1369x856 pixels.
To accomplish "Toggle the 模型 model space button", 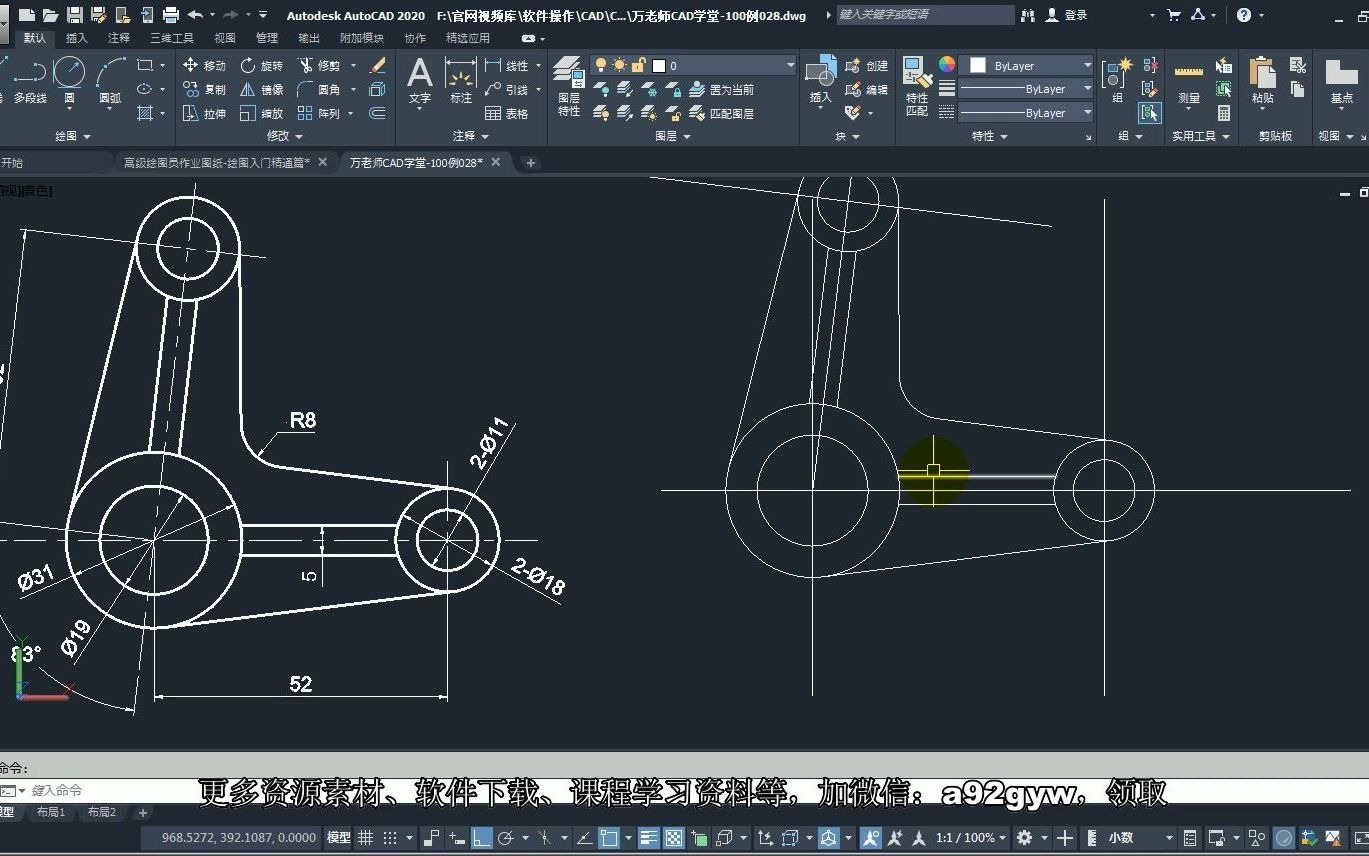I will coord(339,838).
